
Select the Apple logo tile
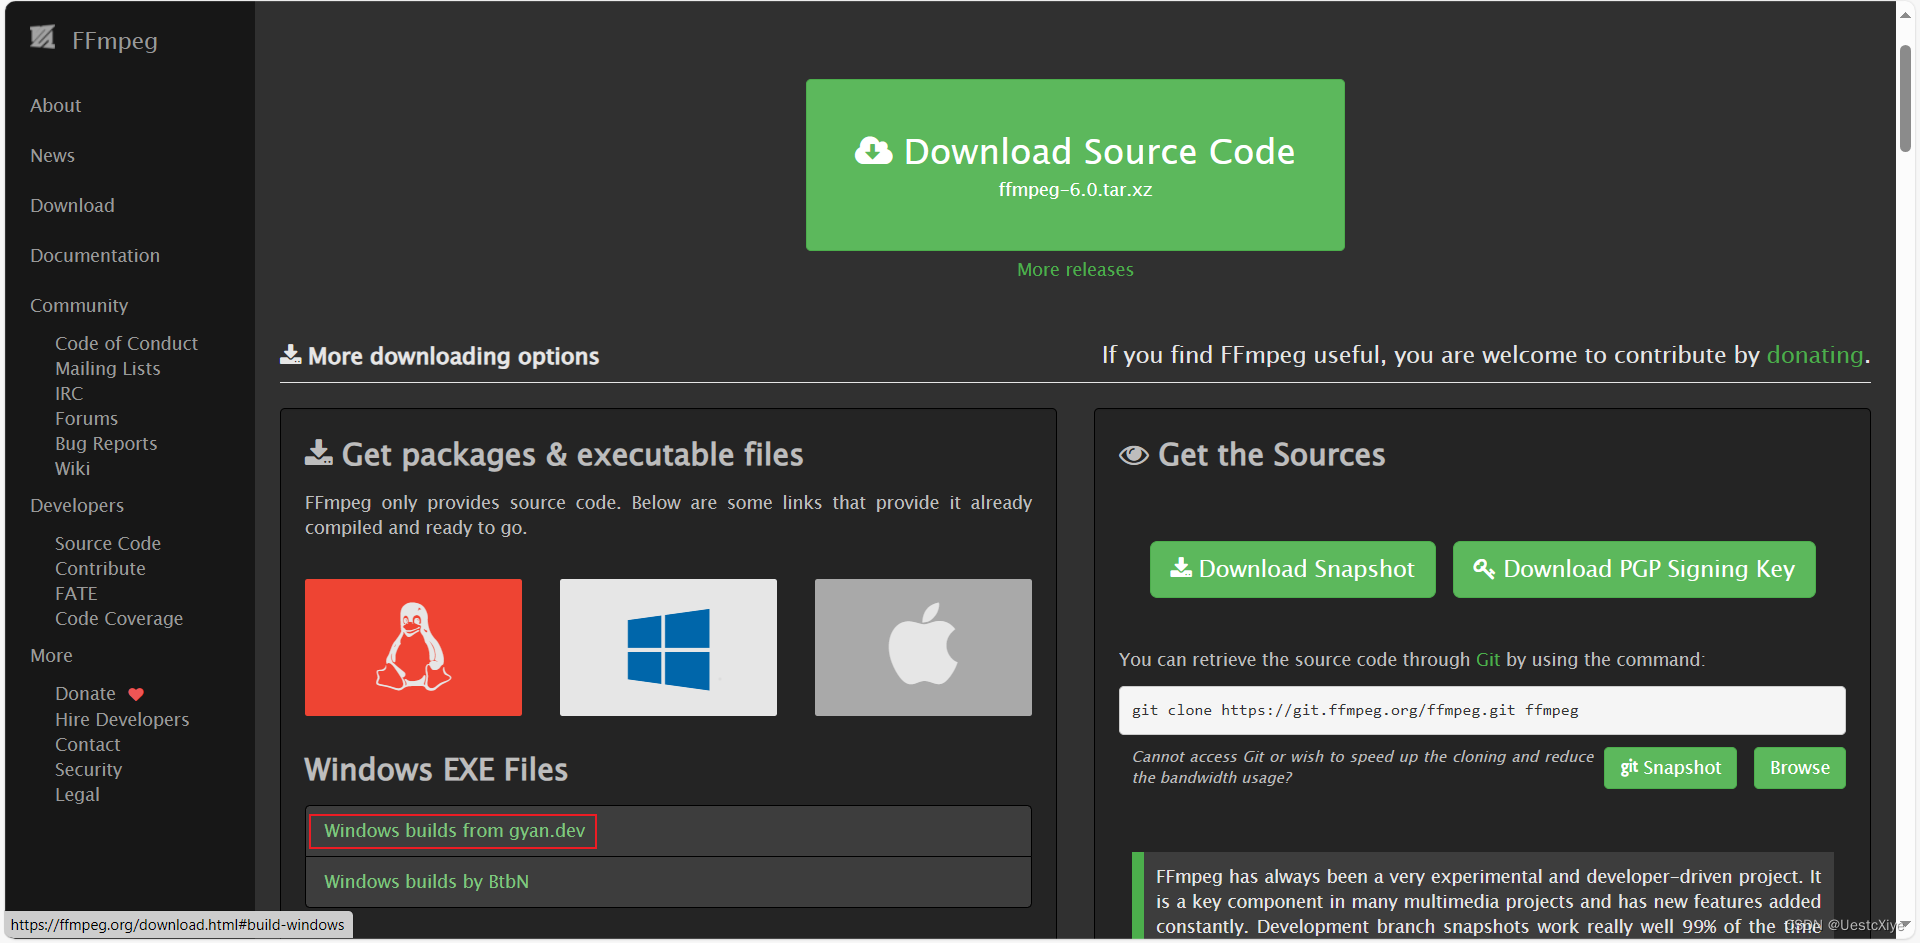pos(923,647)
